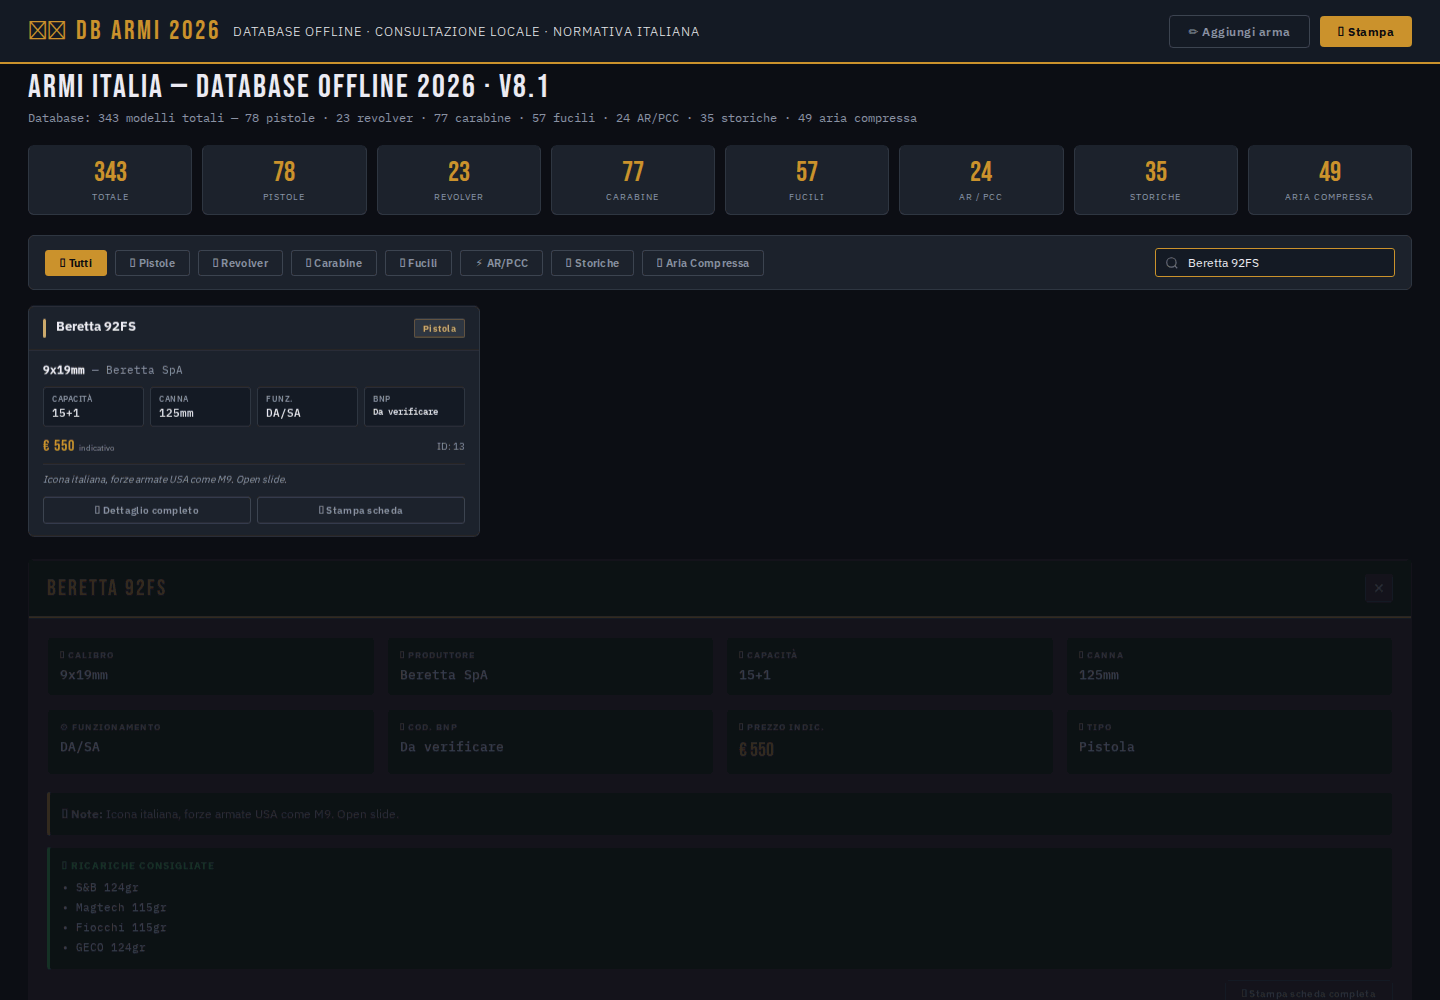Switch to the Revolver filter

(240, 263)
